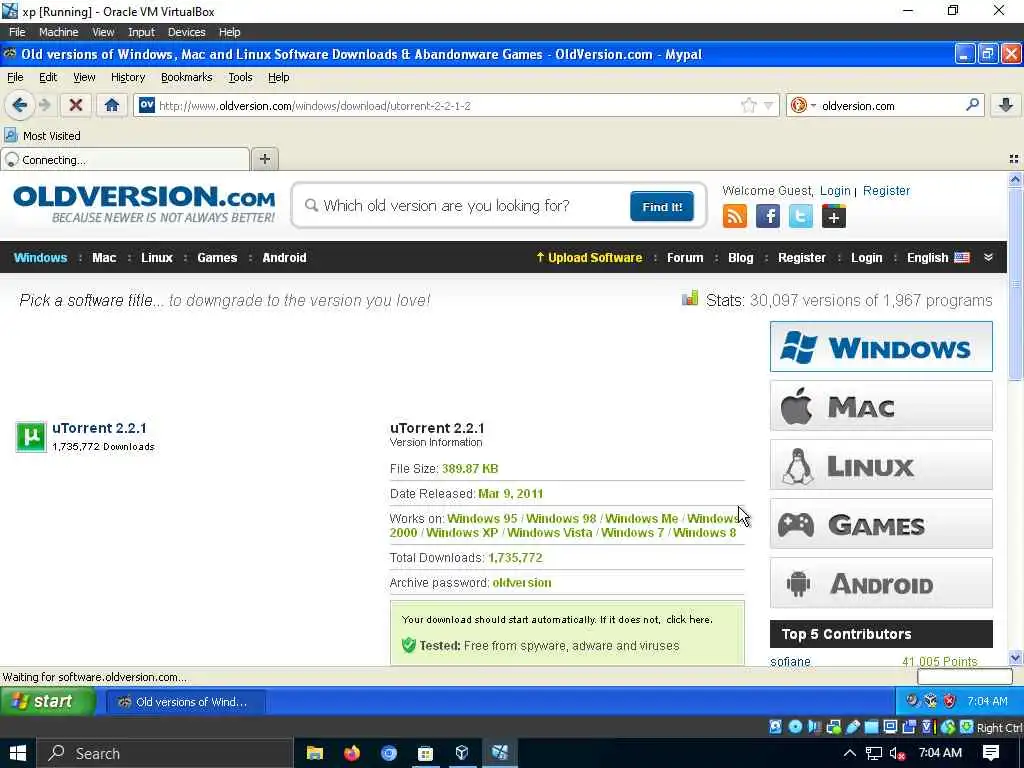
Task: Go back with the browser back arrow
Action: pos(20,105)
